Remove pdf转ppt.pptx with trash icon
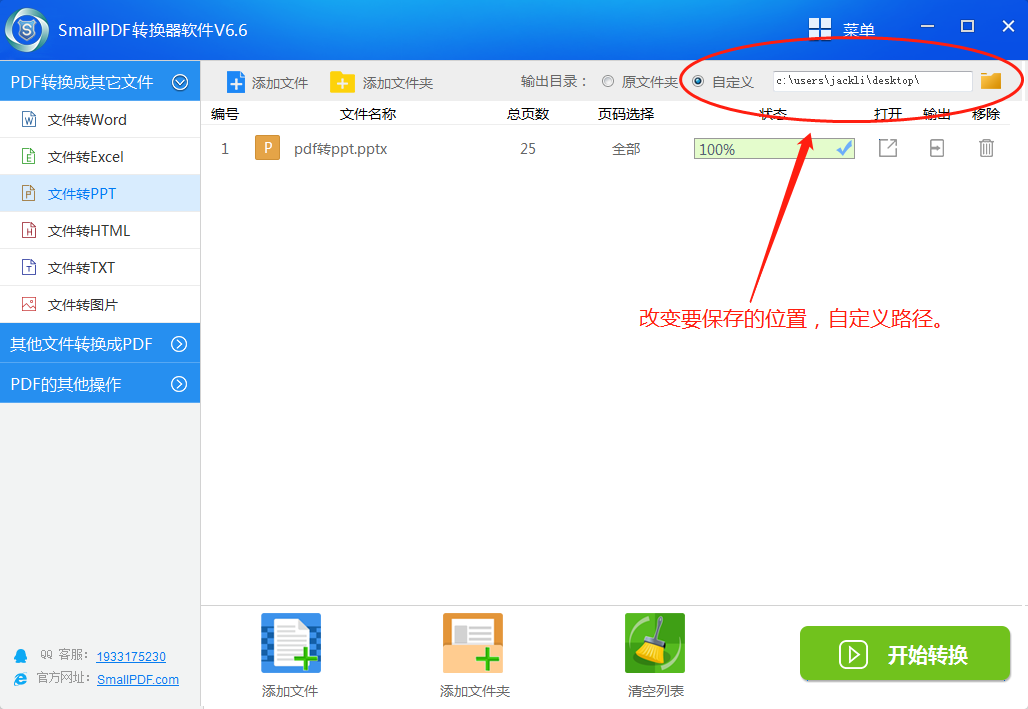 [x=986, y=148]
